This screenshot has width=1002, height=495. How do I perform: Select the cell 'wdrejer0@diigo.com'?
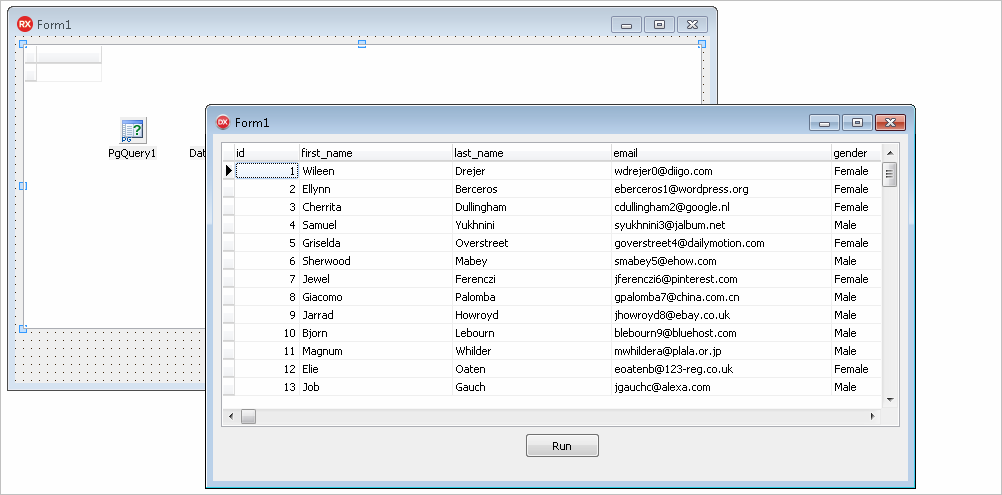(721, 171)
